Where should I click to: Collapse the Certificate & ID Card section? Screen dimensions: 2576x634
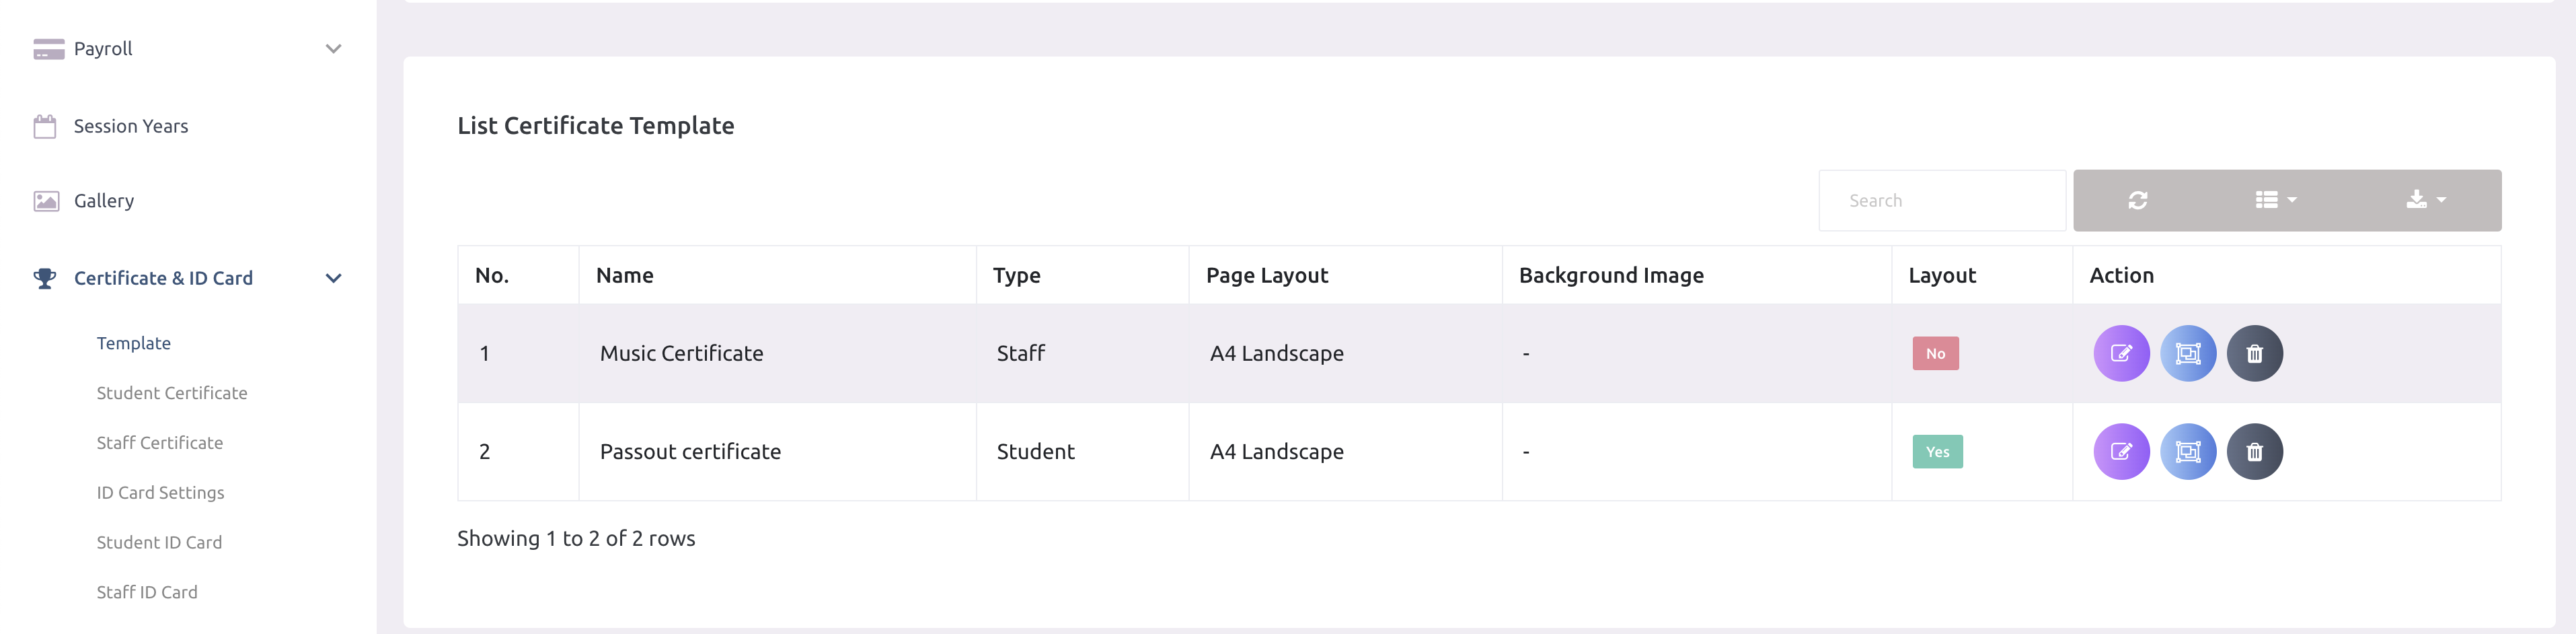(334, 278)
